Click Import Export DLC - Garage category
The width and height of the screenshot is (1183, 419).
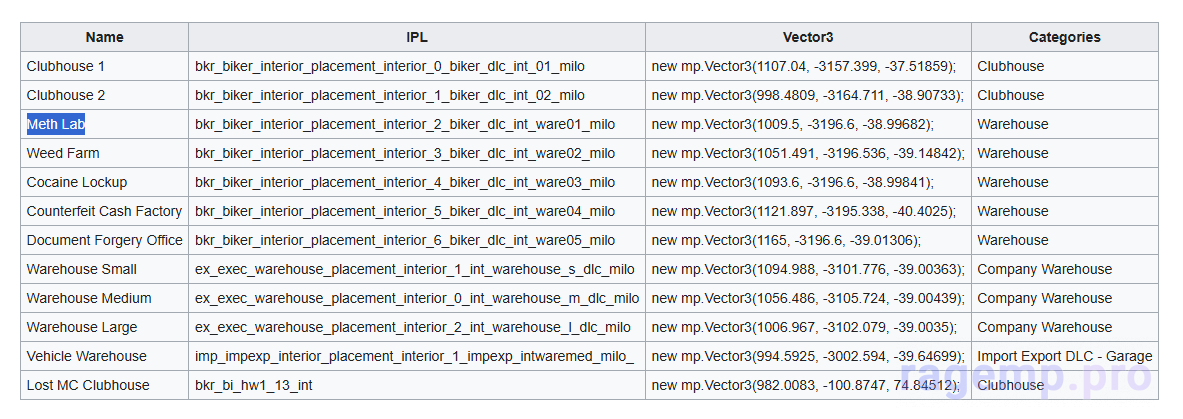click(1064, 356)
